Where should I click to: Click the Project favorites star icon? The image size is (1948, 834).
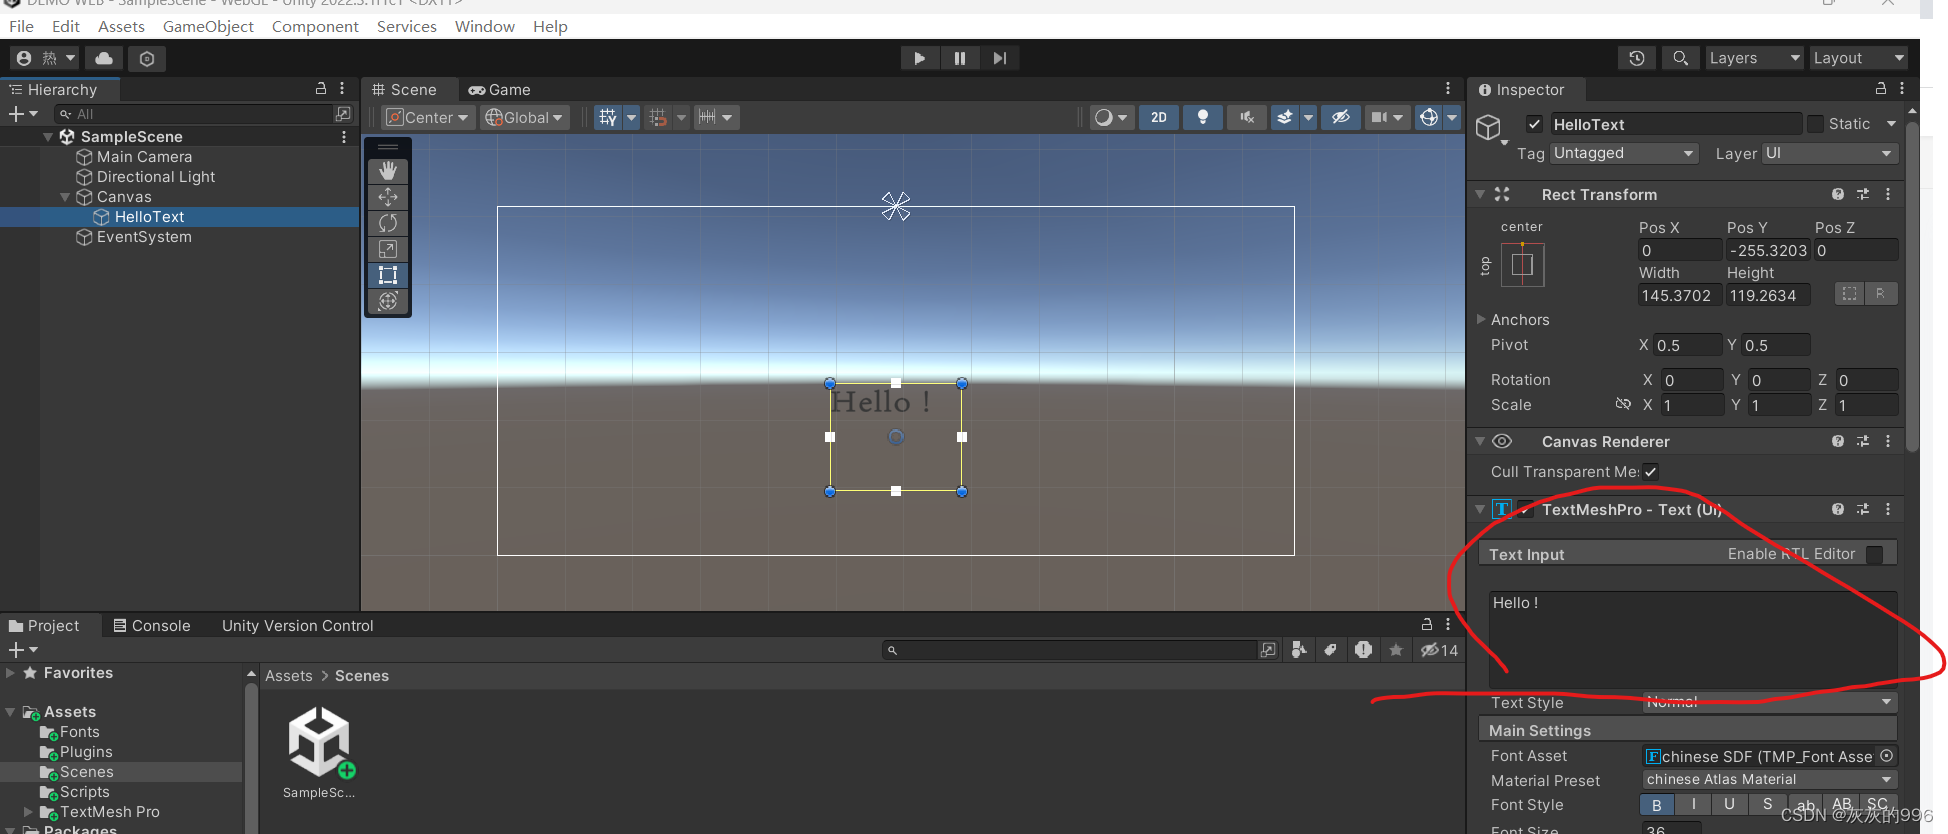1396,650
